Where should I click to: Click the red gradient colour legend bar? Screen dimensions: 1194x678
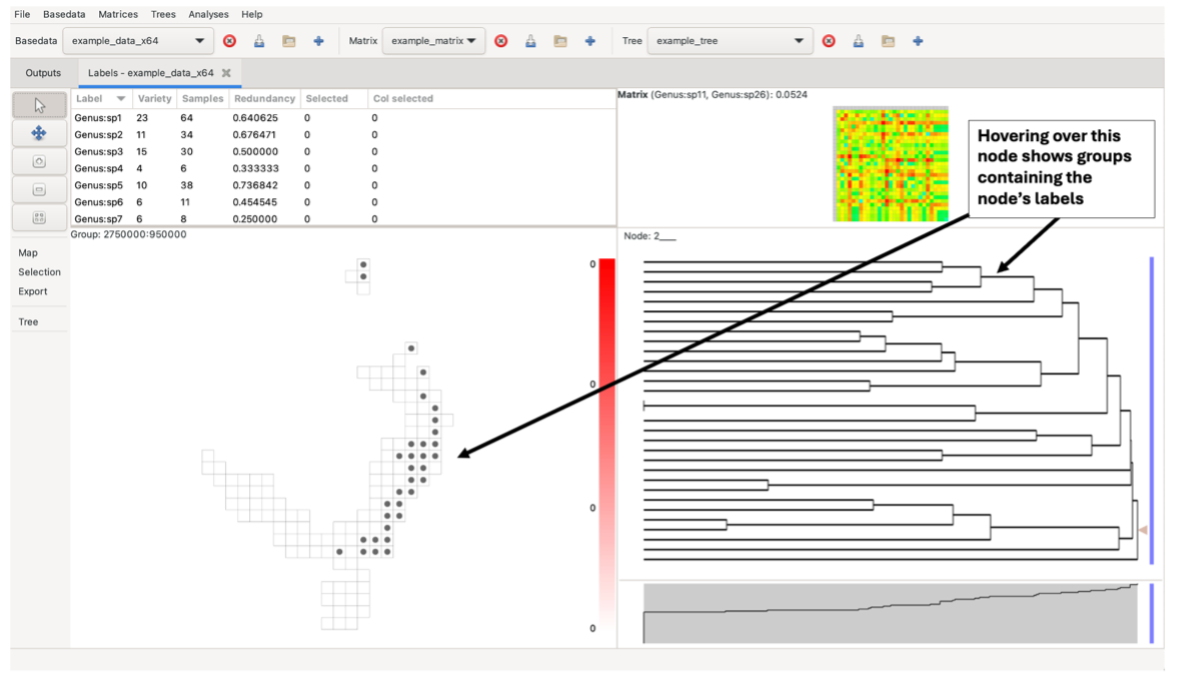click(x=606, y=440)
